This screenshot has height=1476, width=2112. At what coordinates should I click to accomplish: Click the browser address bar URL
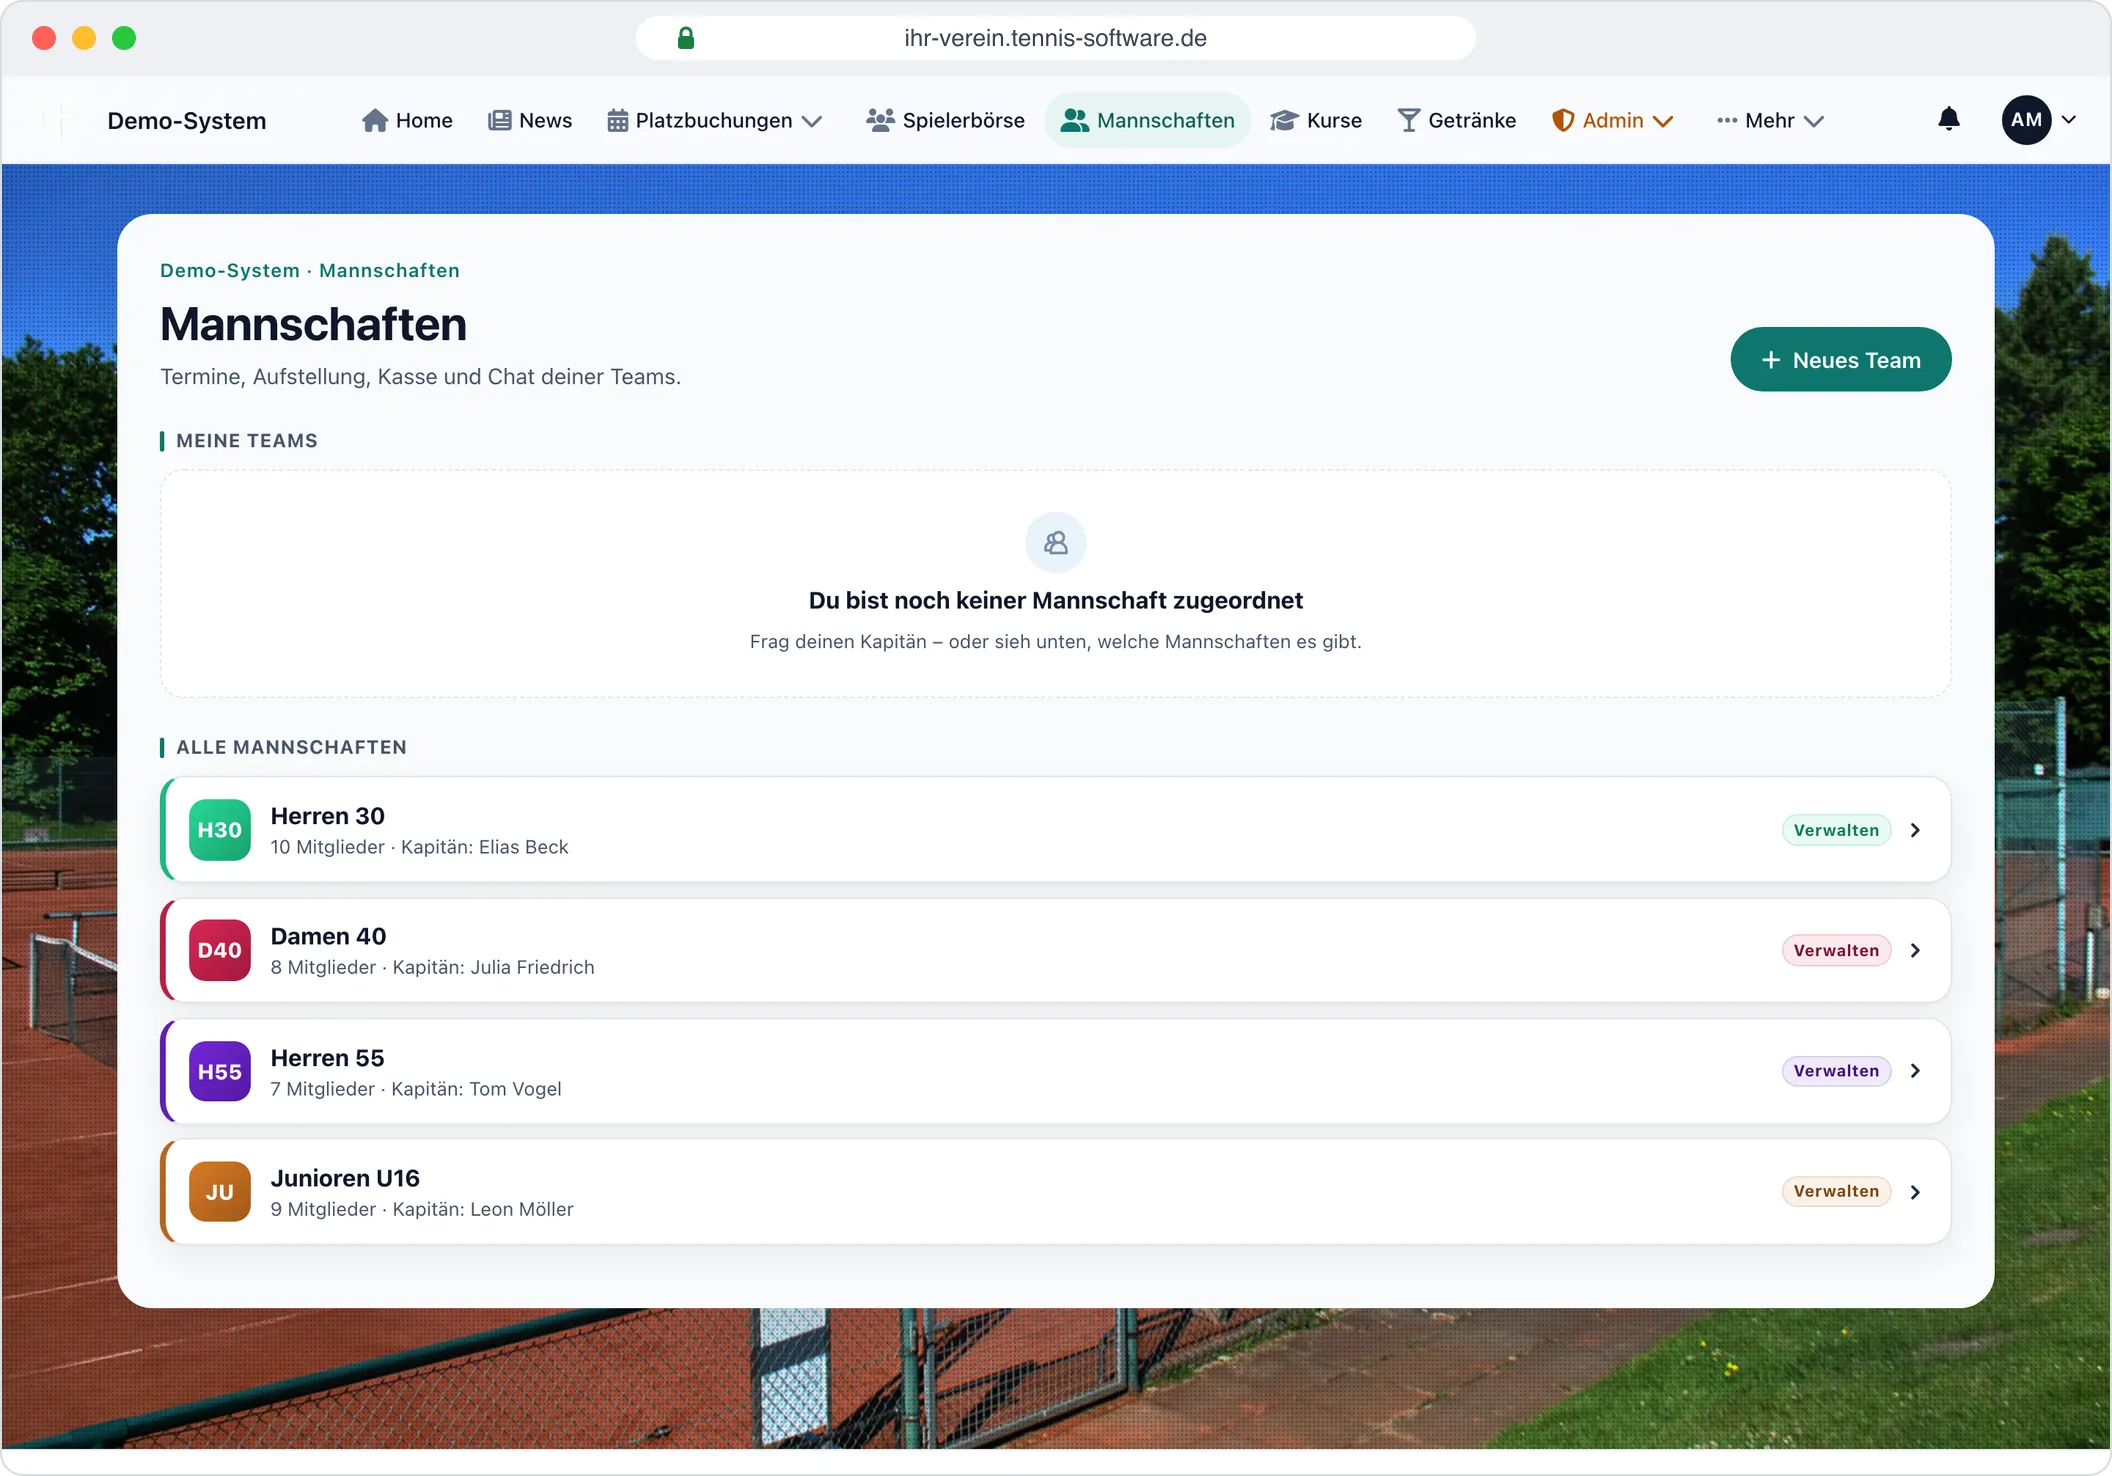click(1056, 38)
